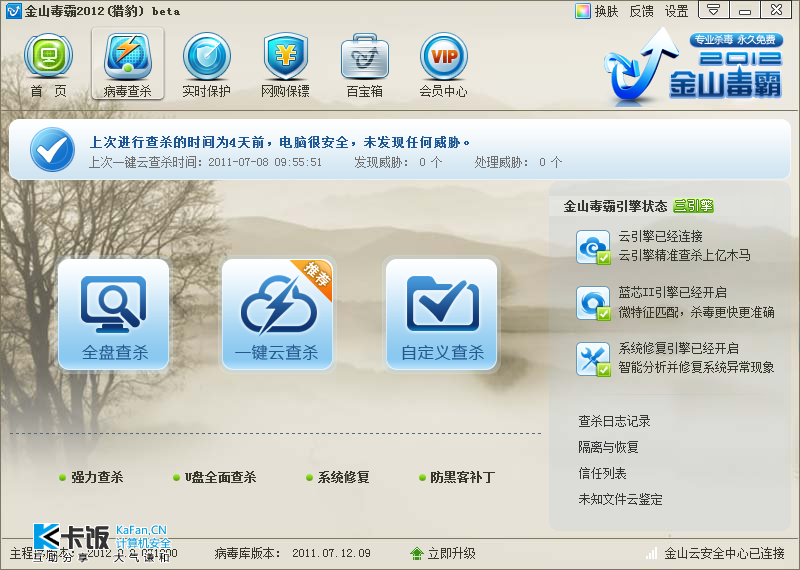Open the title bar dropdown menu button

pyautogui.click(x=713, y=10)
